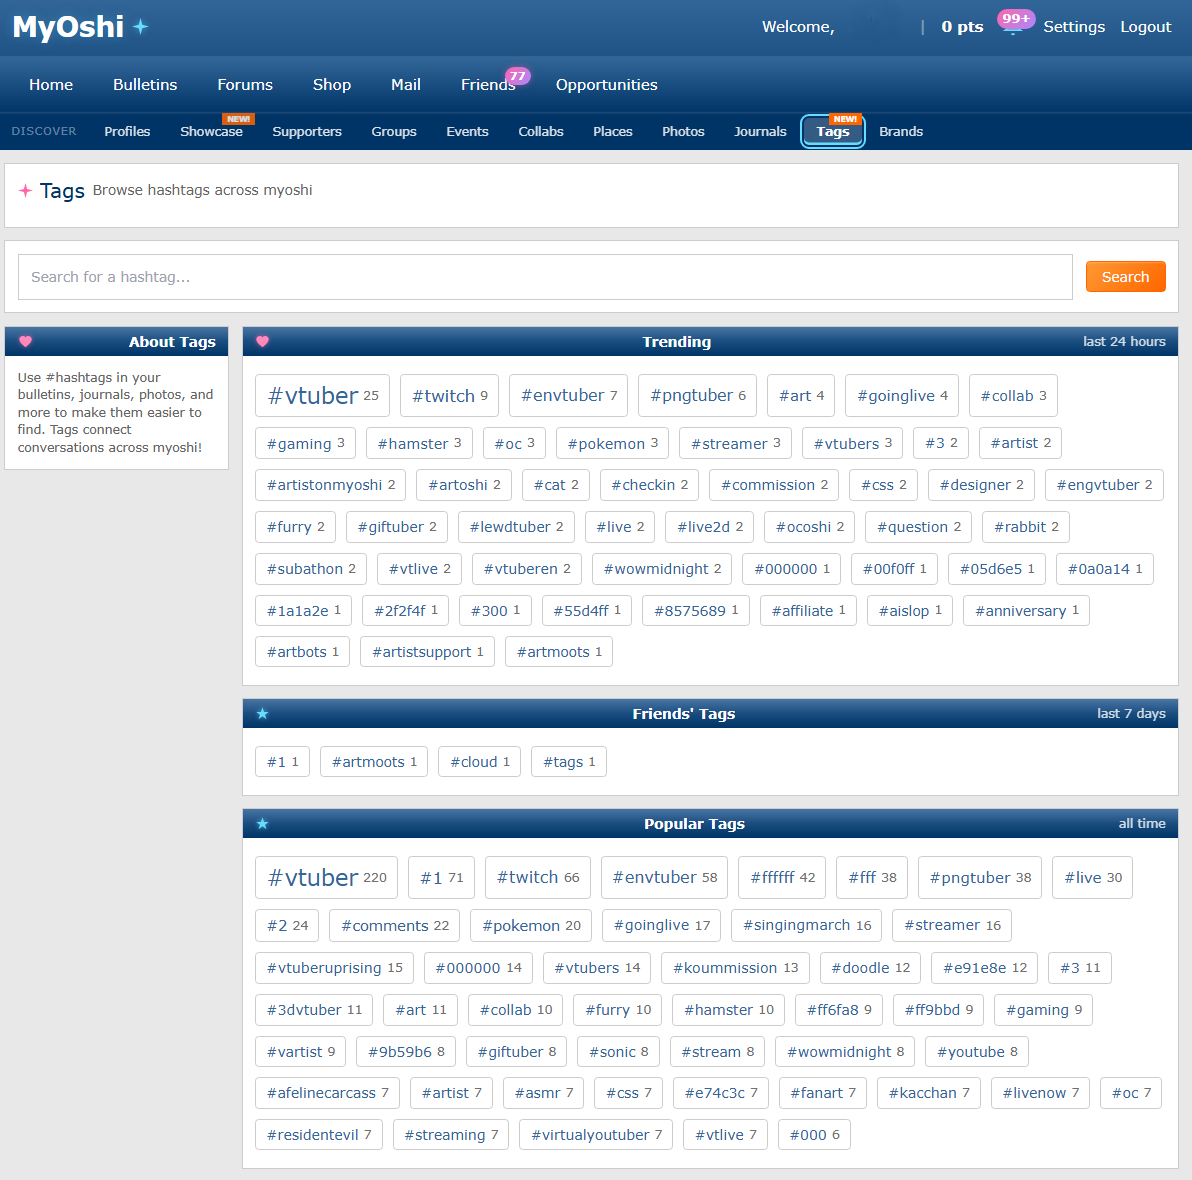The height and width of the screenshot is (1180, 1192).
Task: Log out via the Logout link
Action: (x=1145, y=27)
